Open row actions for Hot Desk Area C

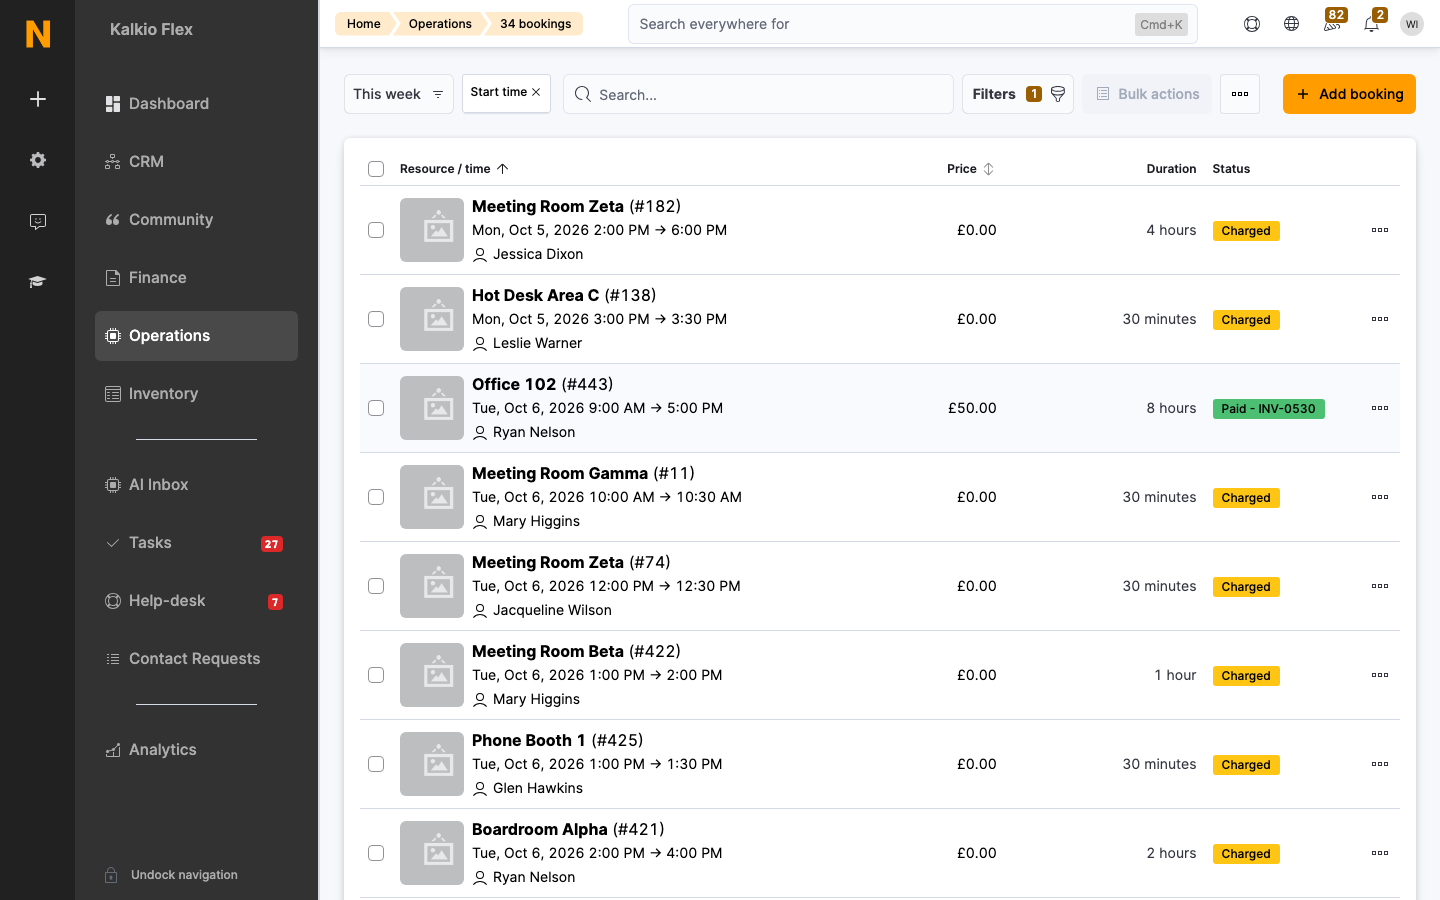(1380, 319)
